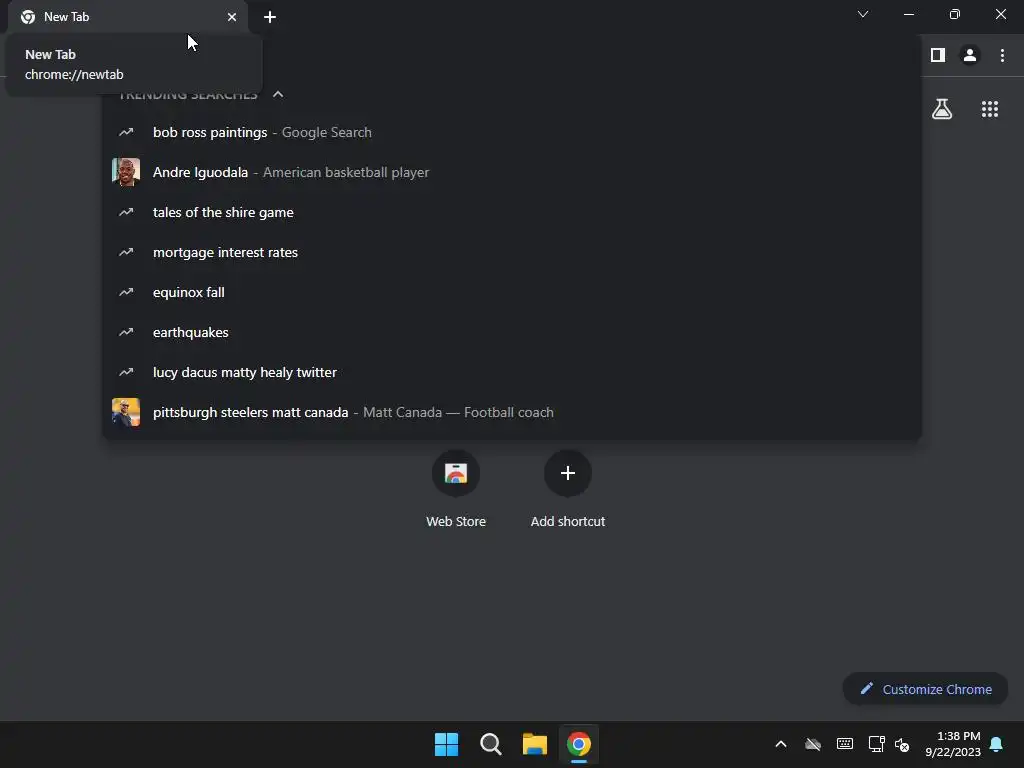The width and height of the screenshot is (1024, 768).
Task: Select Andre Iguodala suggestion
Action: pos(512,172)
